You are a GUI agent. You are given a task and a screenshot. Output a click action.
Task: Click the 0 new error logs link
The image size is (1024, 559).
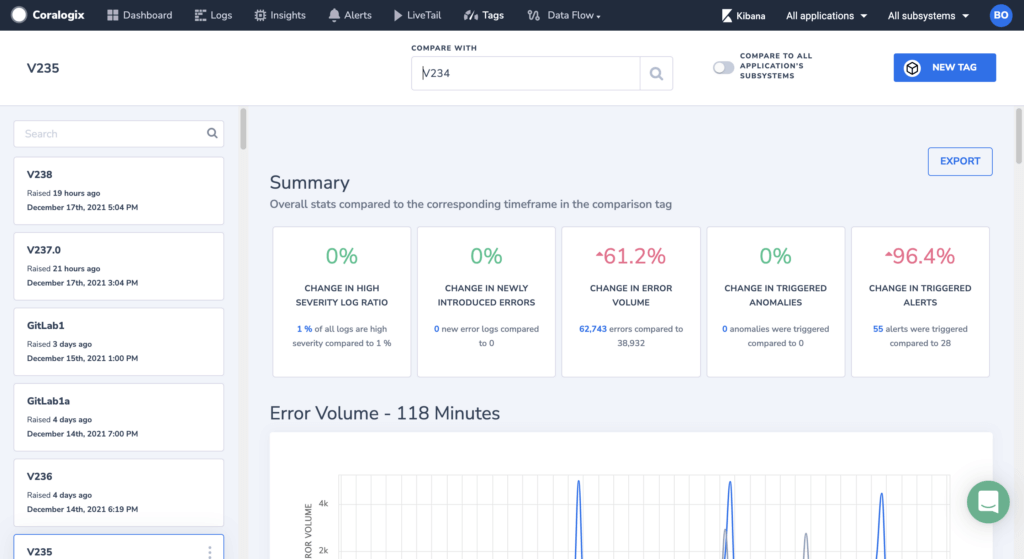click(436, 329)
